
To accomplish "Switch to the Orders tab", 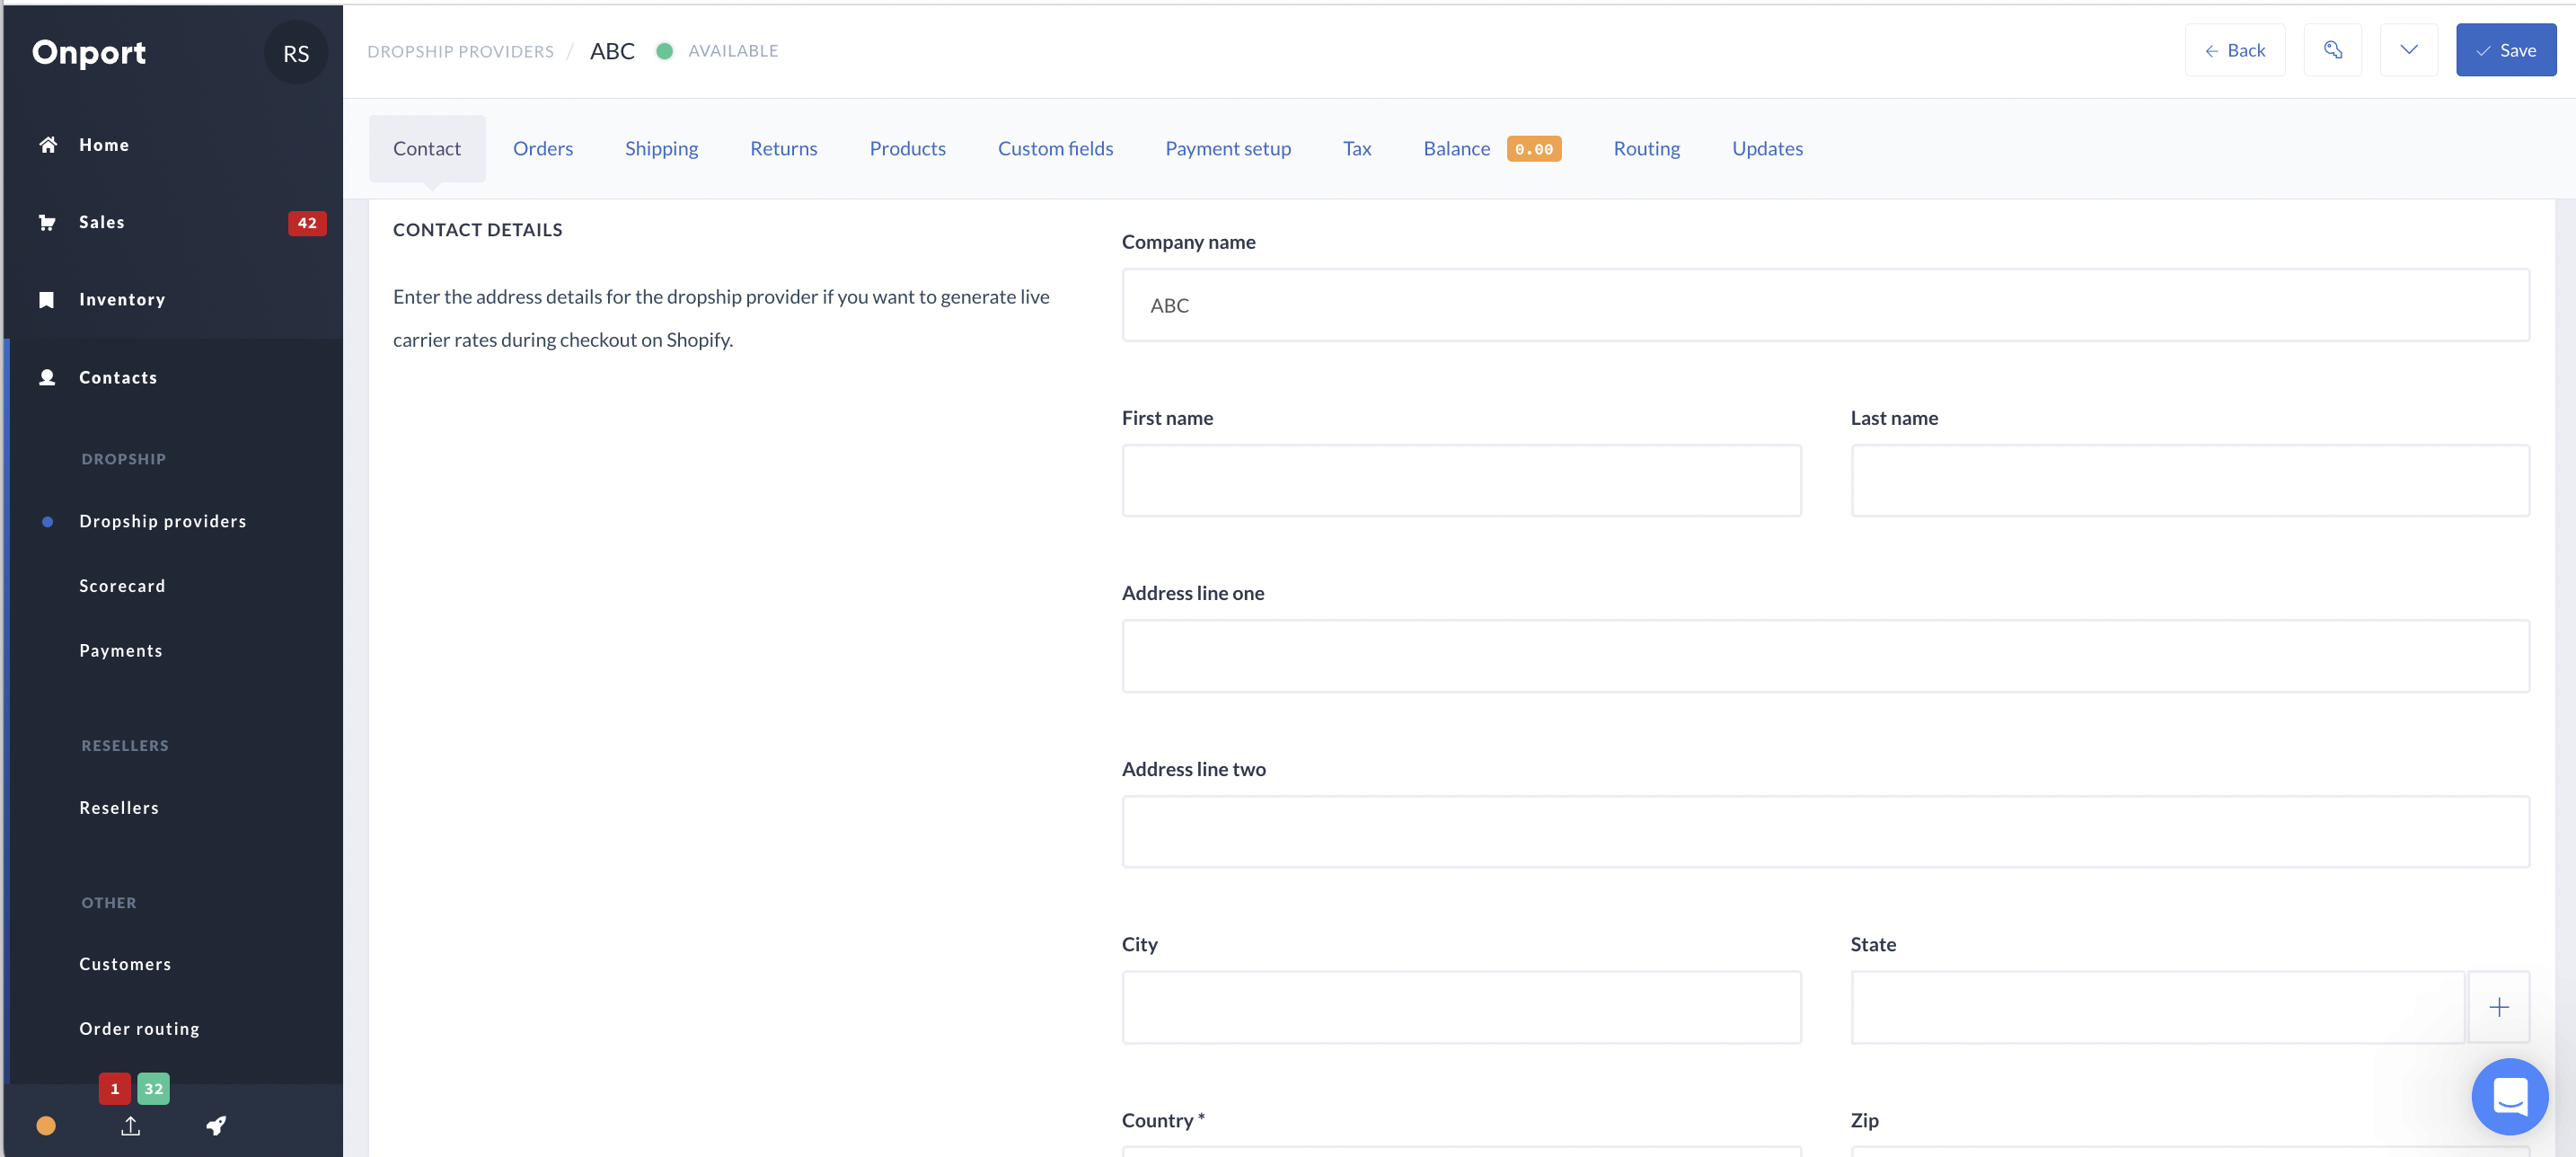I will click(543, 148).
